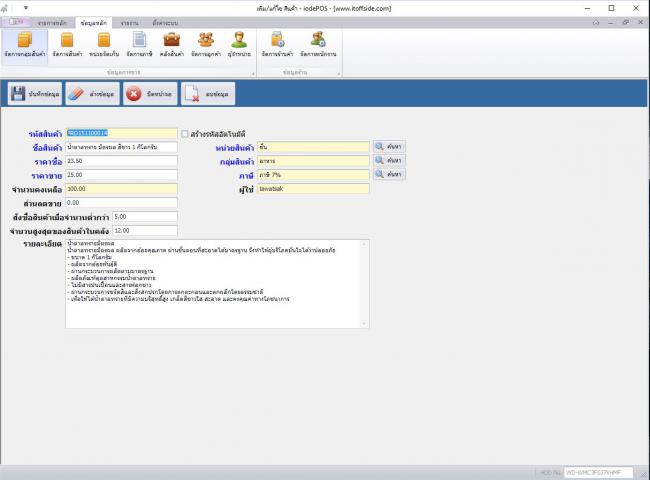Viewport: 650px width, 480px height.
Task: Open product management (single orange box icon)
Action: click(x=67, y=45)
